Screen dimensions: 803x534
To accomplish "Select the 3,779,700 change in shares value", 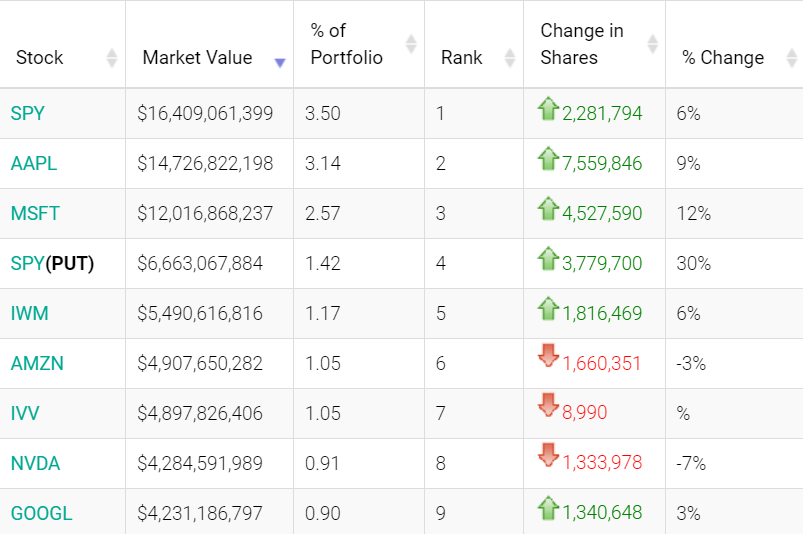I will click(x=602, y=263).
